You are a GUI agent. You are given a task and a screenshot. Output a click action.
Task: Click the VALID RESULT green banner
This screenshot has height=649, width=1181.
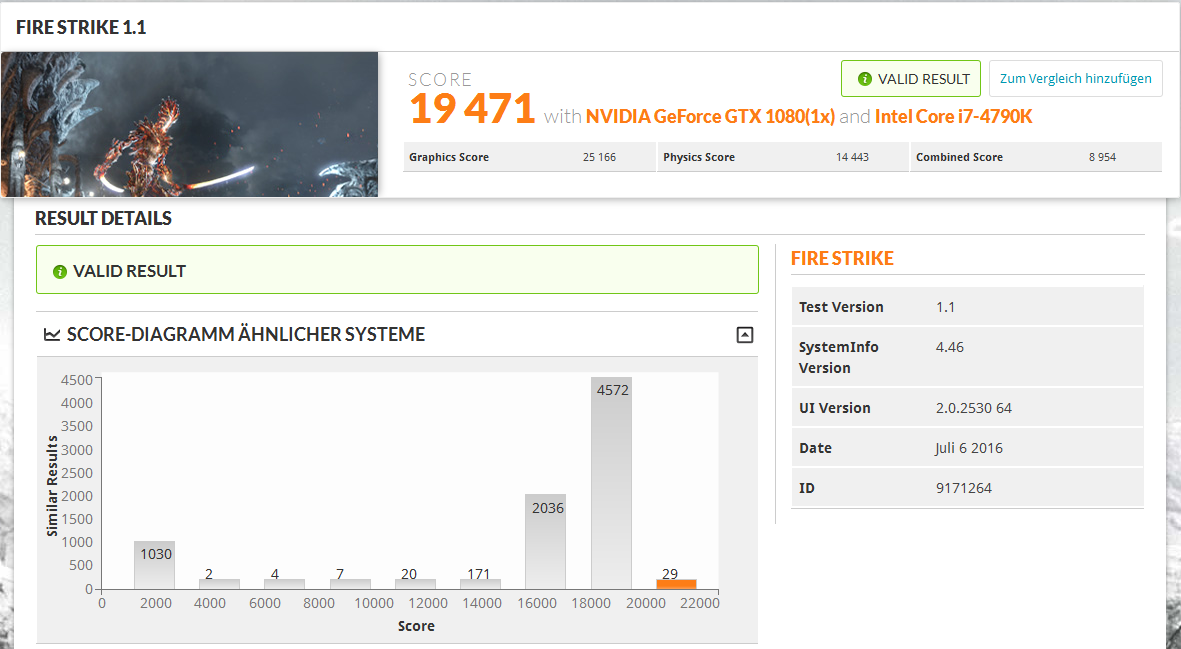pos(397,270)
